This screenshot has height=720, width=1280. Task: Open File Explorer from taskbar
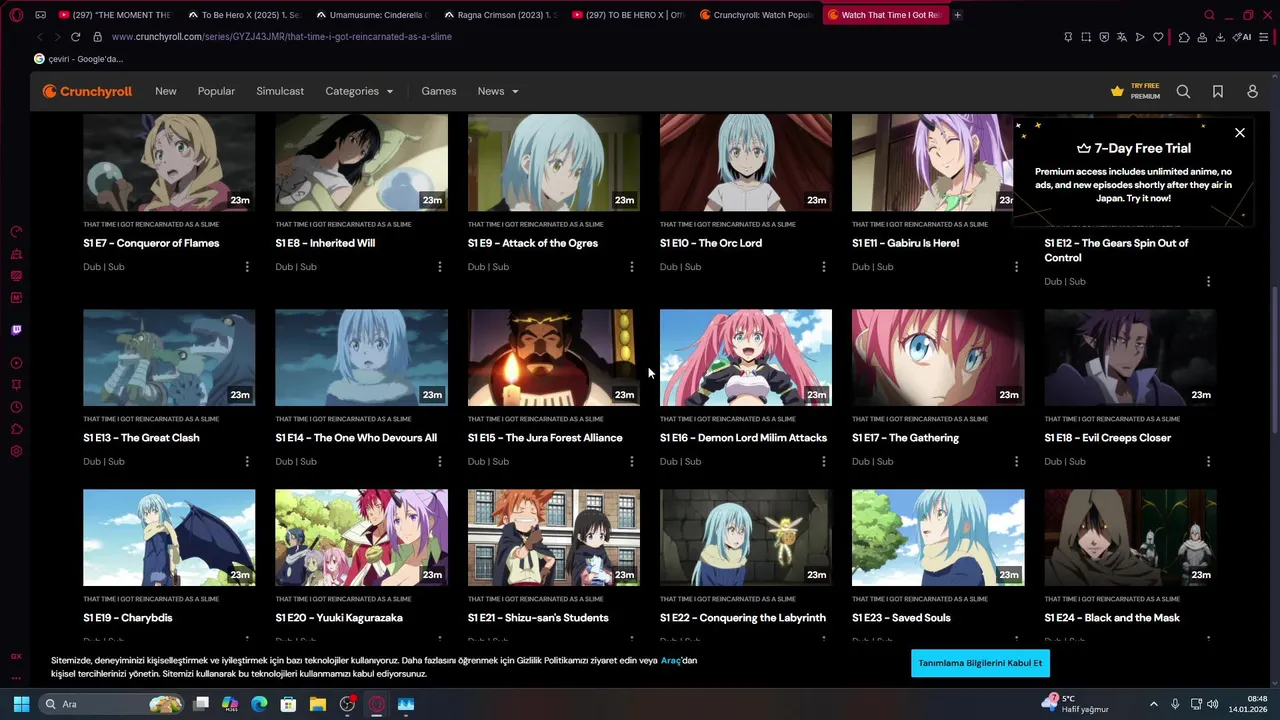[x=318, y=704]
